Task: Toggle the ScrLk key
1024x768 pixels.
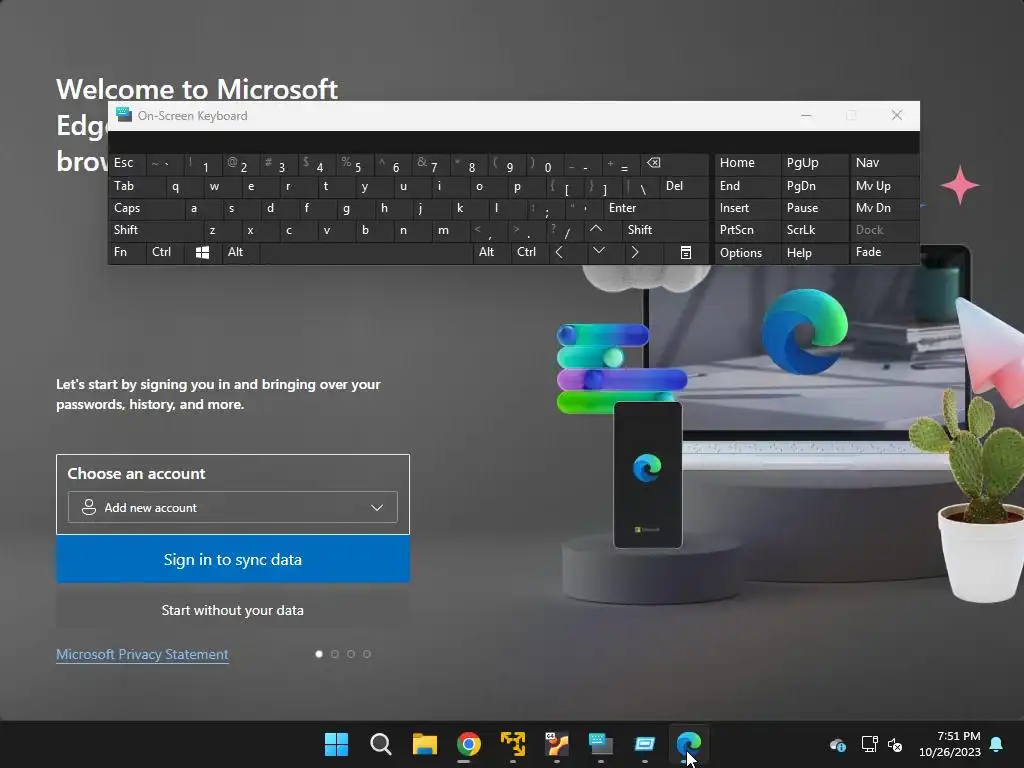Action: click(814, 230)
